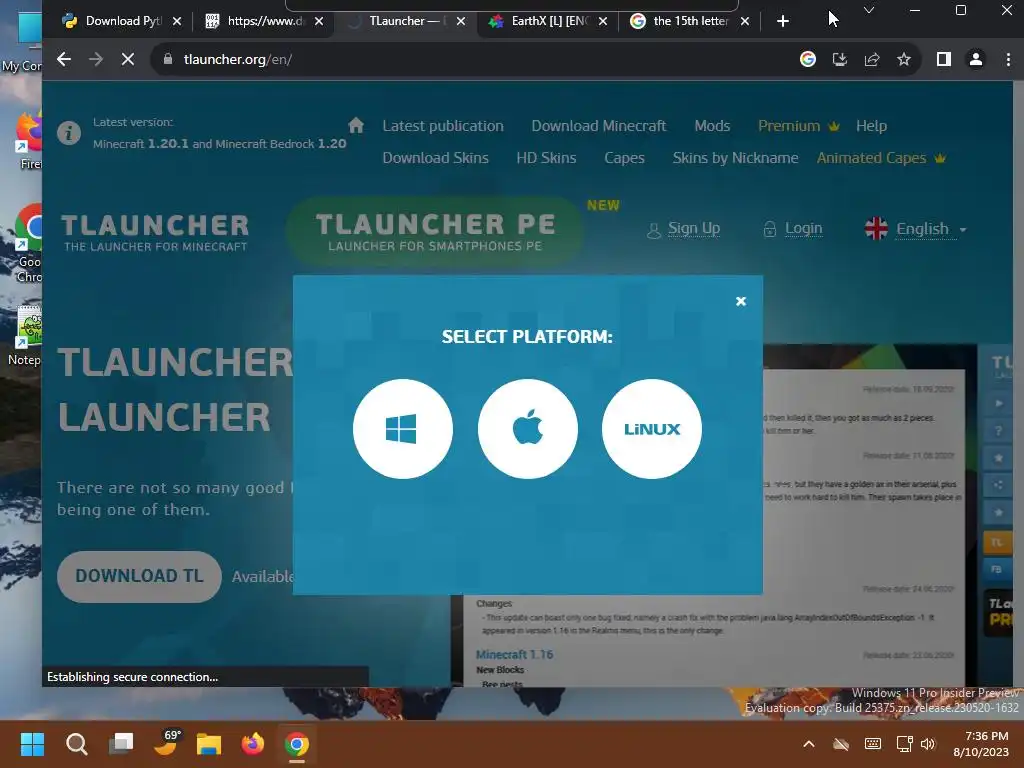This screenshot has height=768, width=1024.
Task: Open the clock showing 7:36 PM
Action: [x=981, y=744]
